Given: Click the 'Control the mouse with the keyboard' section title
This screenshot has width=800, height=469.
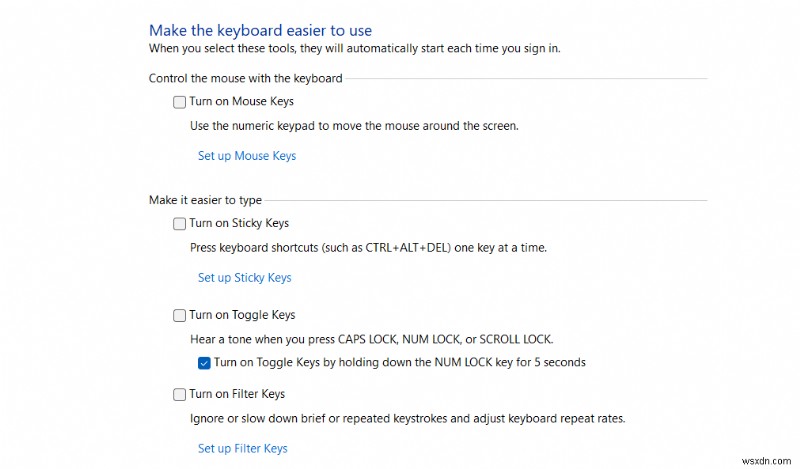Looking at the screenshot, I should pos(246,79).
